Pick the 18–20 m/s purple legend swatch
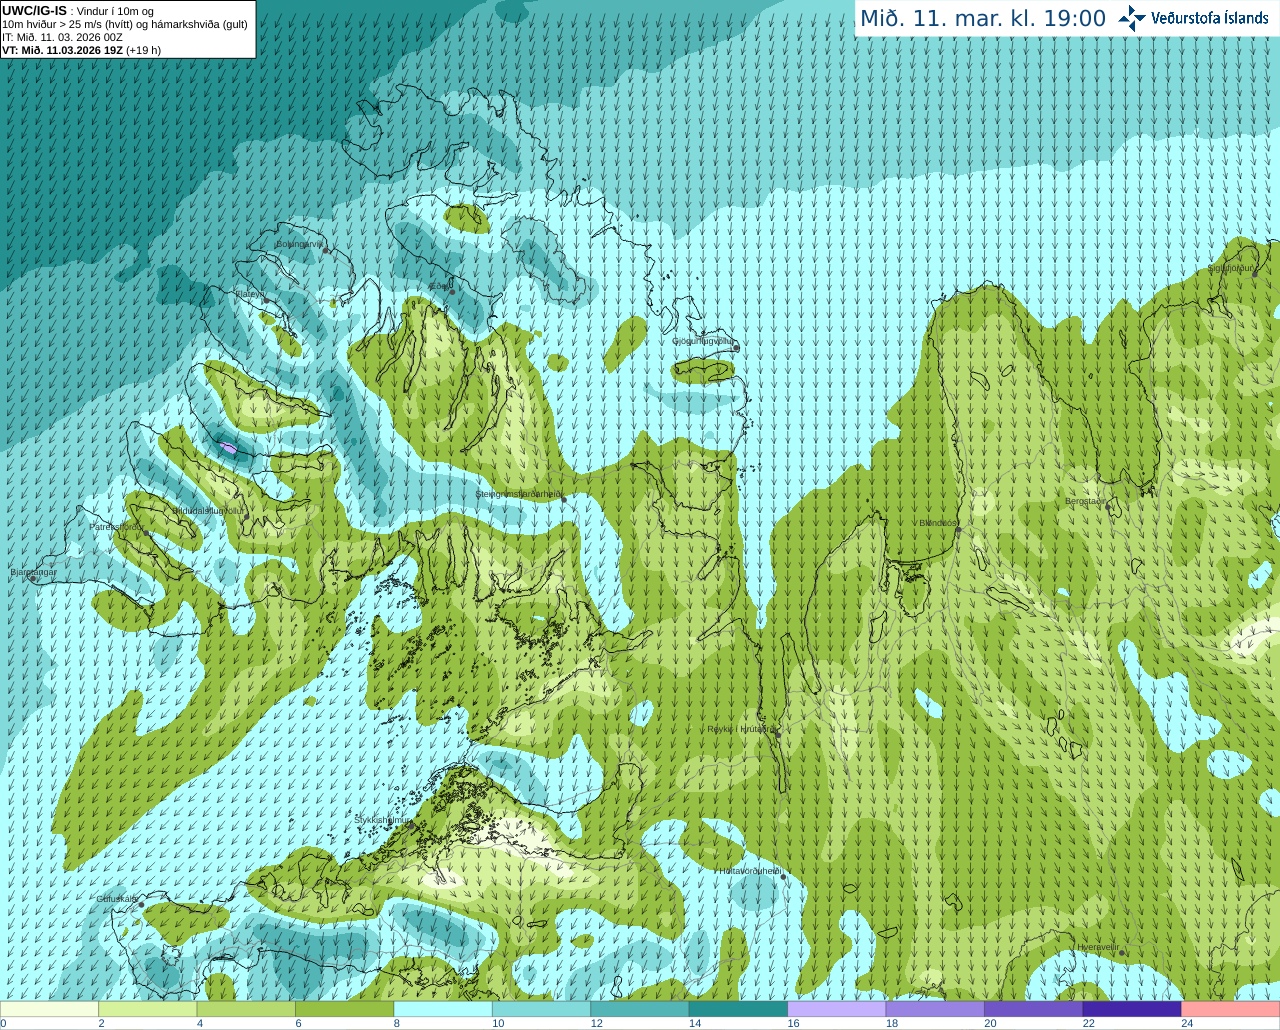Screen dimensions: 1280x1030 coord(935,1009)
